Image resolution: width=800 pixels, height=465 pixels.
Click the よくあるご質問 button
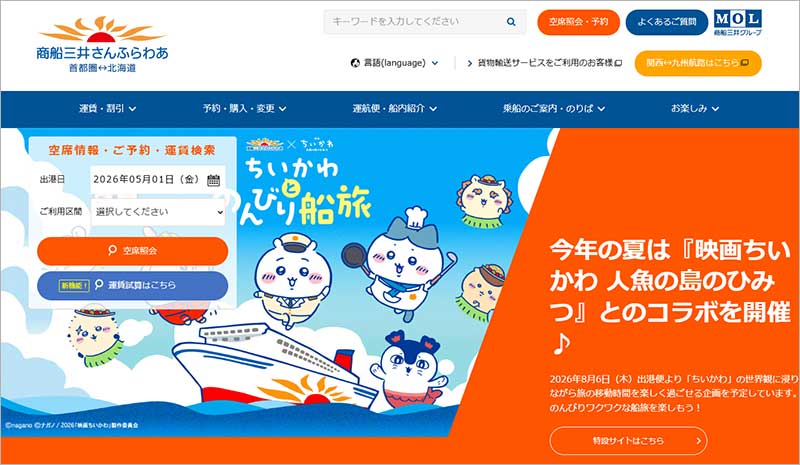[666, 22]
